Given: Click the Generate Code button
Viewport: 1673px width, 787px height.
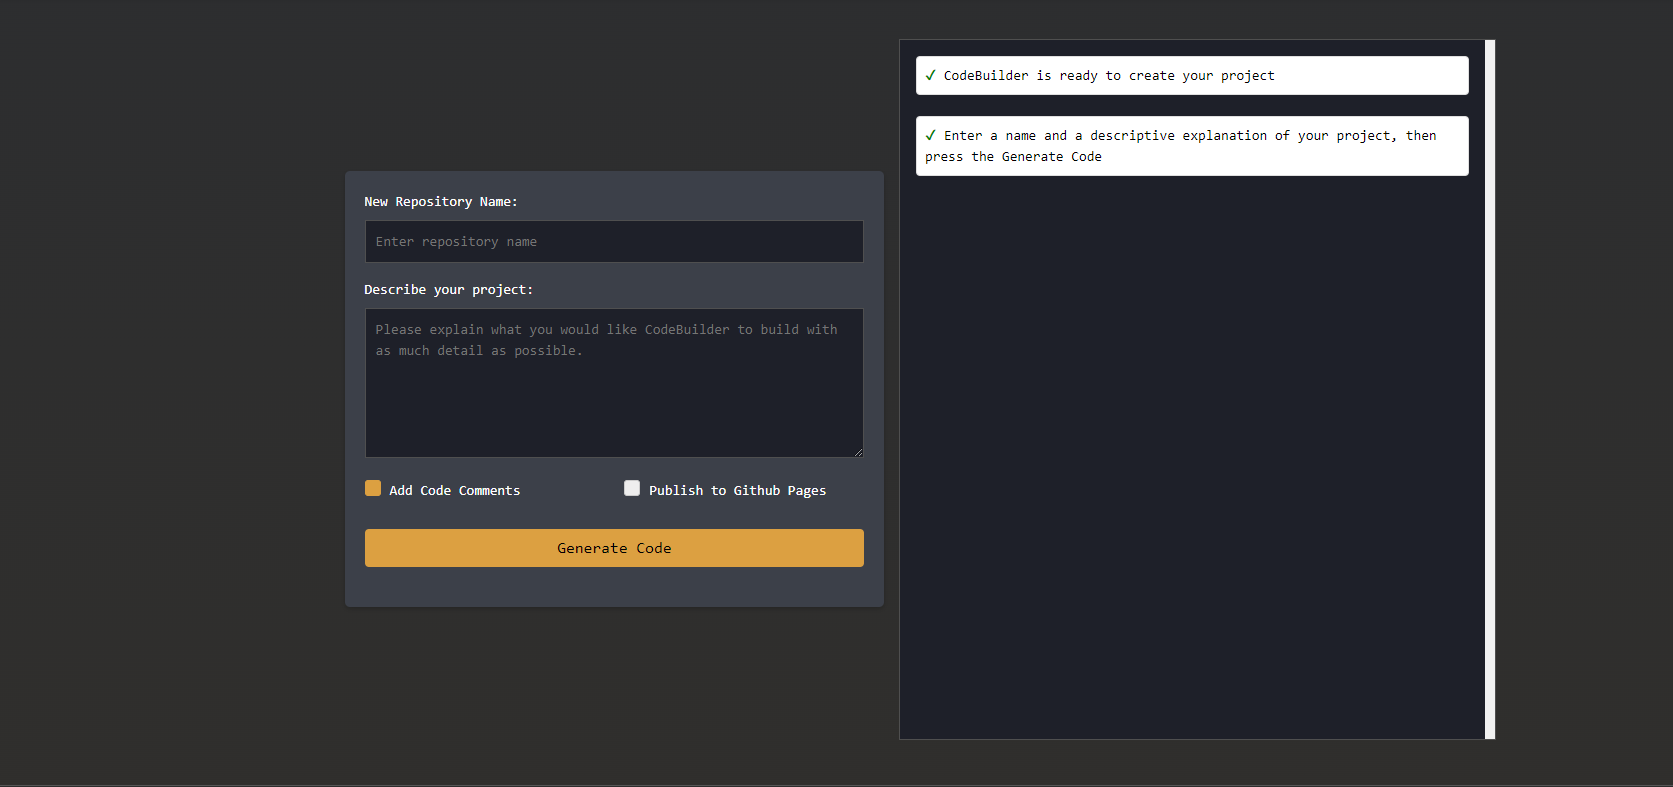Looking at the screenshot, I should [x=614, y=548].
